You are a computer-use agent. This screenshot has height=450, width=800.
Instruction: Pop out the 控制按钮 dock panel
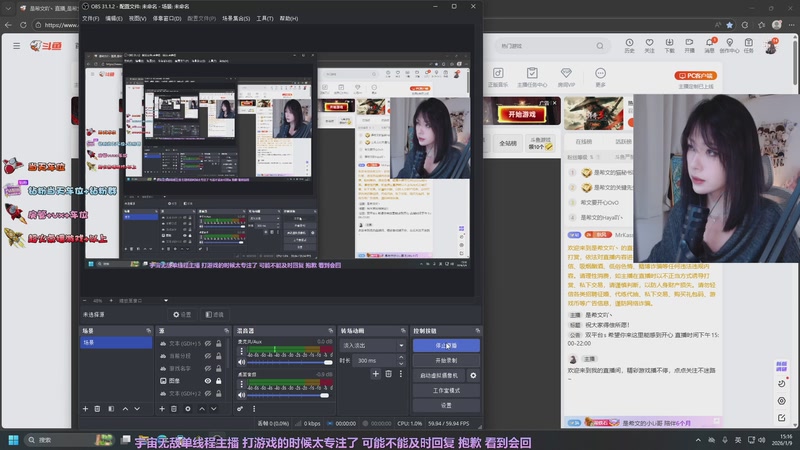(x=478, y=331)
